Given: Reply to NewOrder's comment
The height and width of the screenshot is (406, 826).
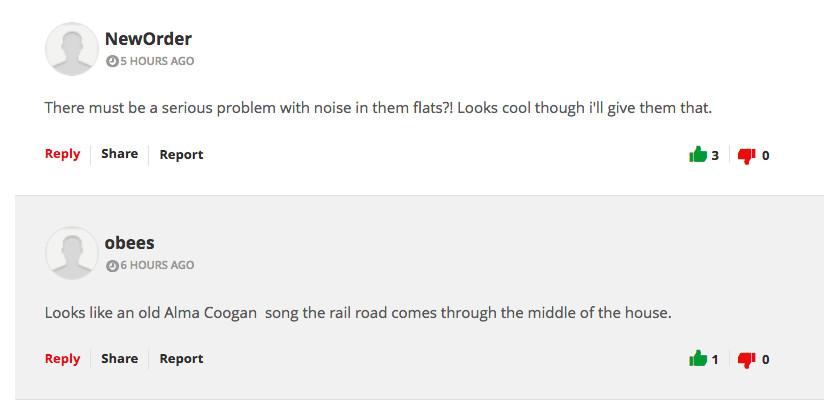Looking at the screenshot, I should pos(62,154).
